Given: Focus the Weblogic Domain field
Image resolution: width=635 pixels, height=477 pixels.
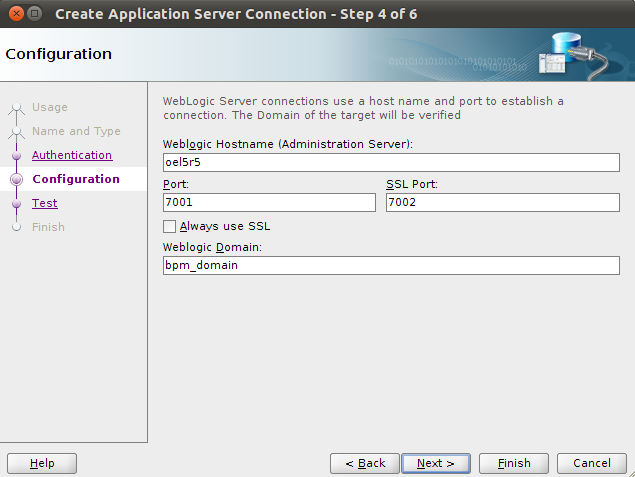Looking at the screenshot, I should click(391, 265).
